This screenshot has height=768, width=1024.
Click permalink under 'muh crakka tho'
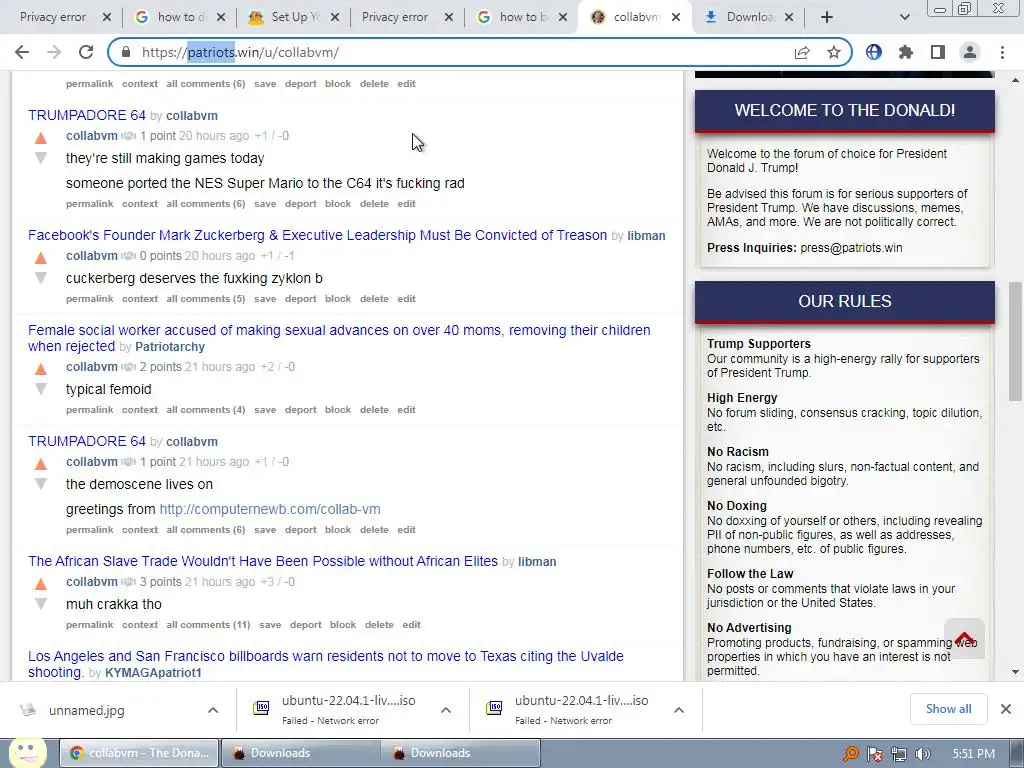(89, 624)
